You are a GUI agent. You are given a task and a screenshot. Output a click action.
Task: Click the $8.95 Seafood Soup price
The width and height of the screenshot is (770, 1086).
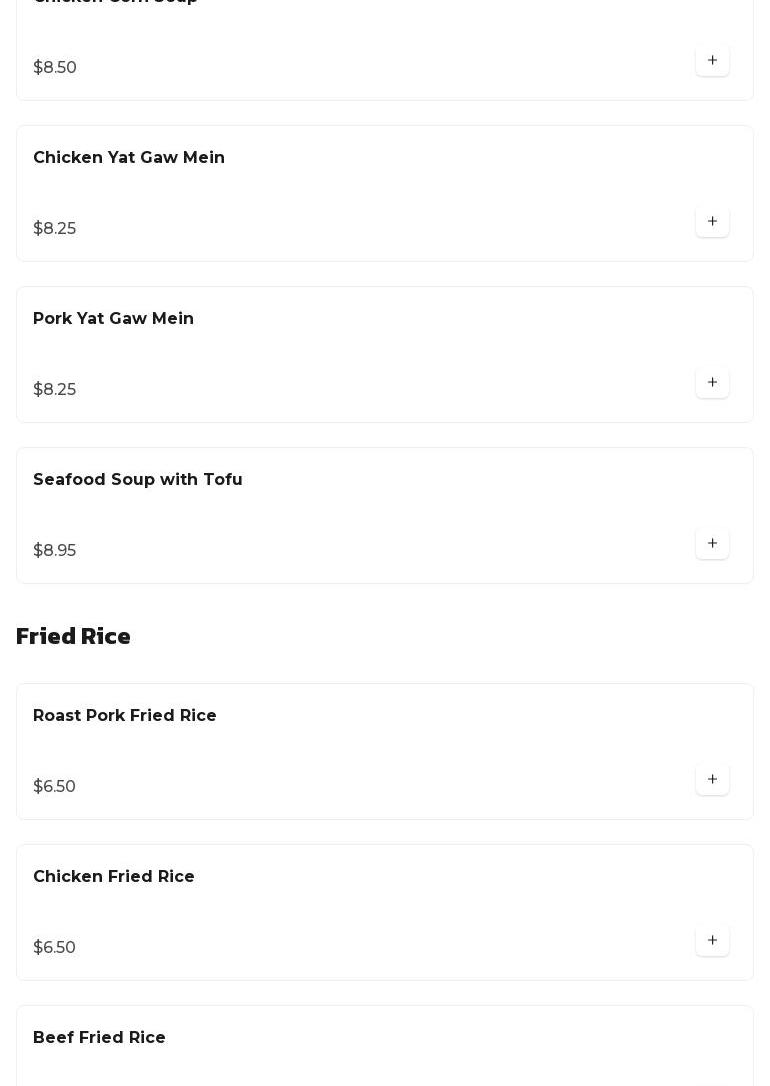pos(54,551)
